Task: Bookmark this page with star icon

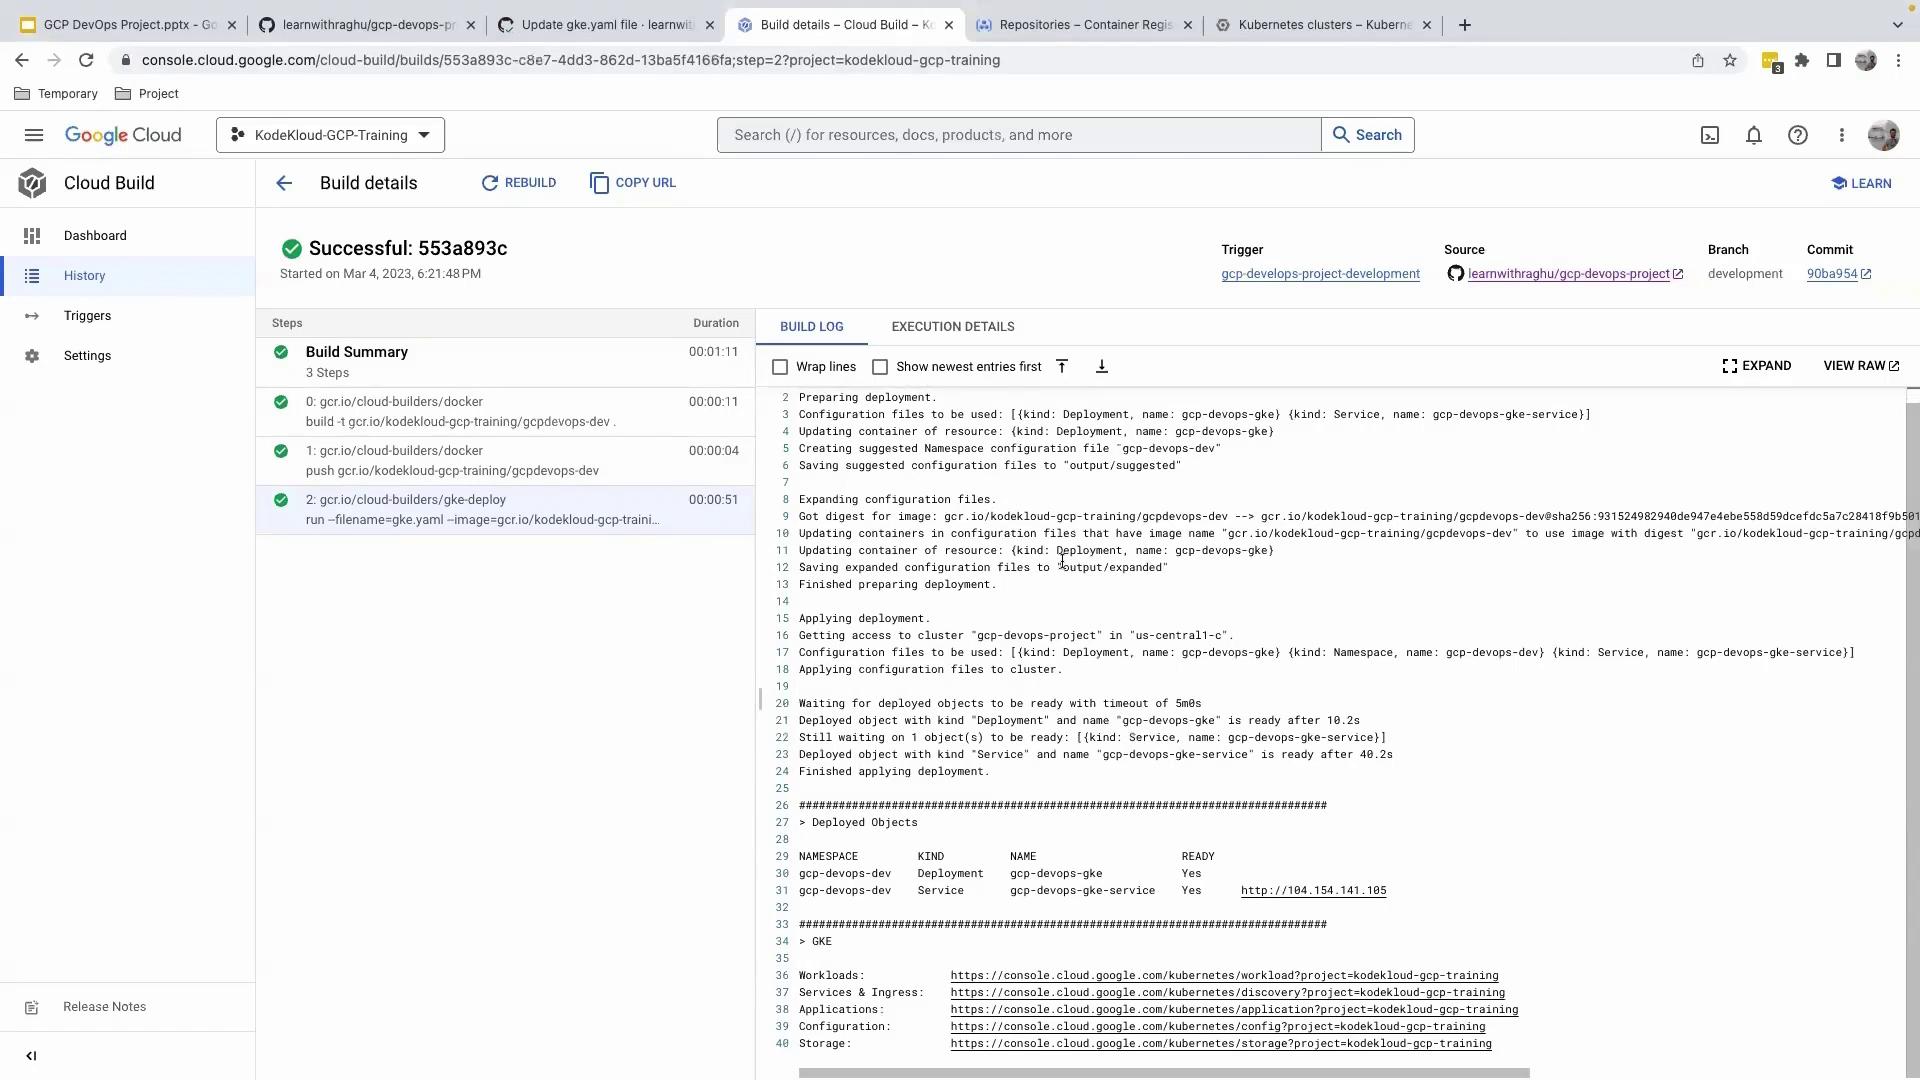Action: point(1730,60)
